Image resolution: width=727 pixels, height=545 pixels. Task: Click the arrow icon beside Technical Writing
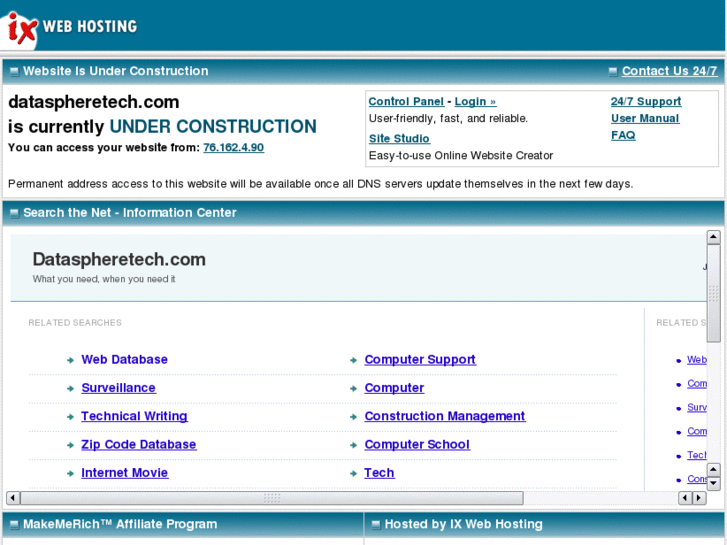(70, 417)
